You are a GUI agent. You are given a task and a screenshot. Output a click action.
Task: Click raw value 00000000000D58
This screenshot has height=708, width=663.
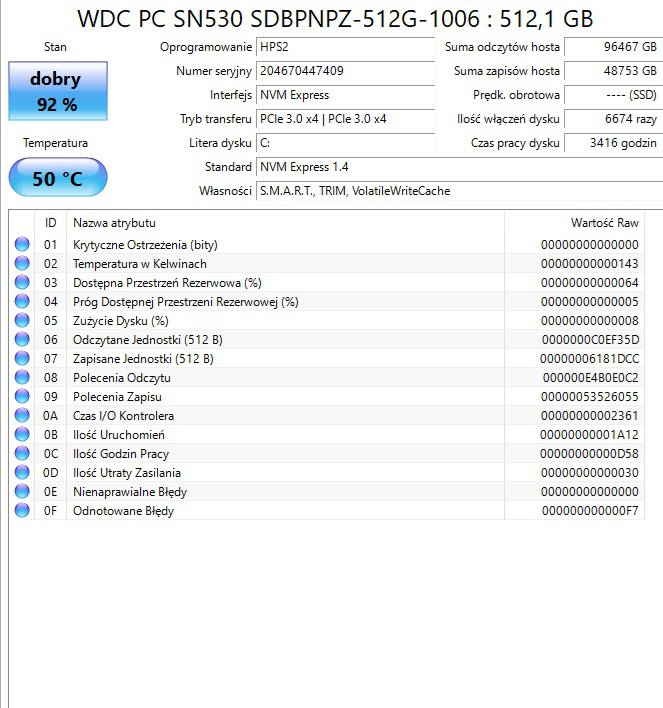[x=589, y=454]
